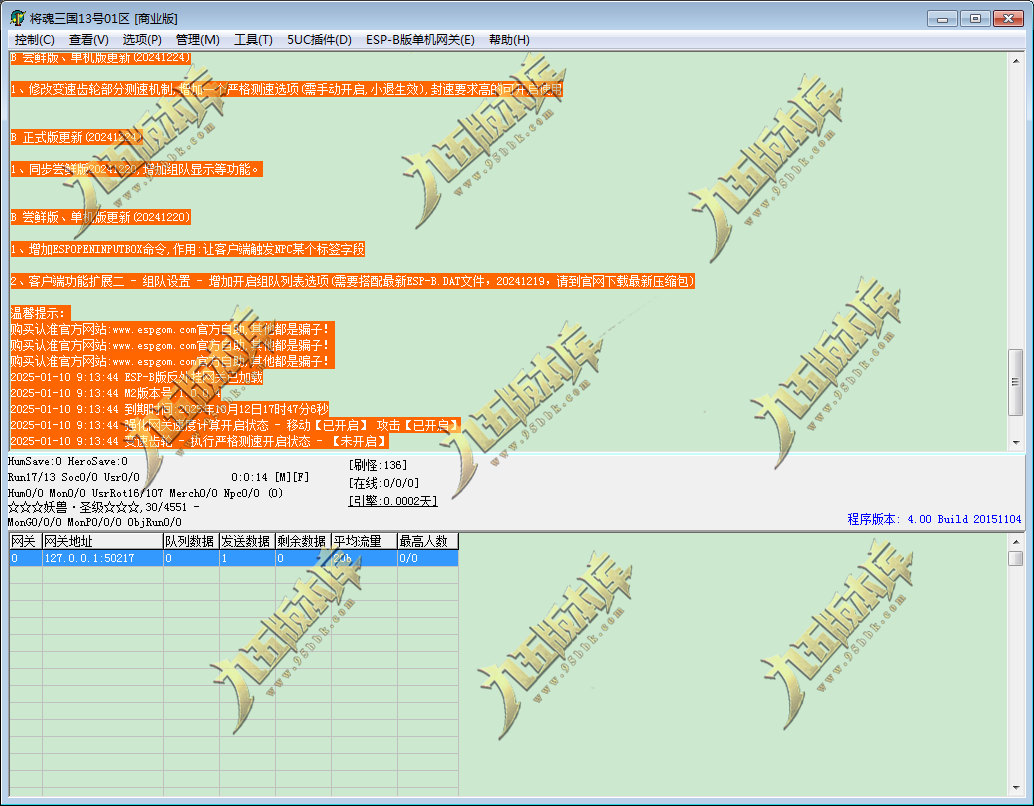Open the 查看(V) menu
The height and width of the screenshot is (806, 1034).
click(x=88, y=40)
